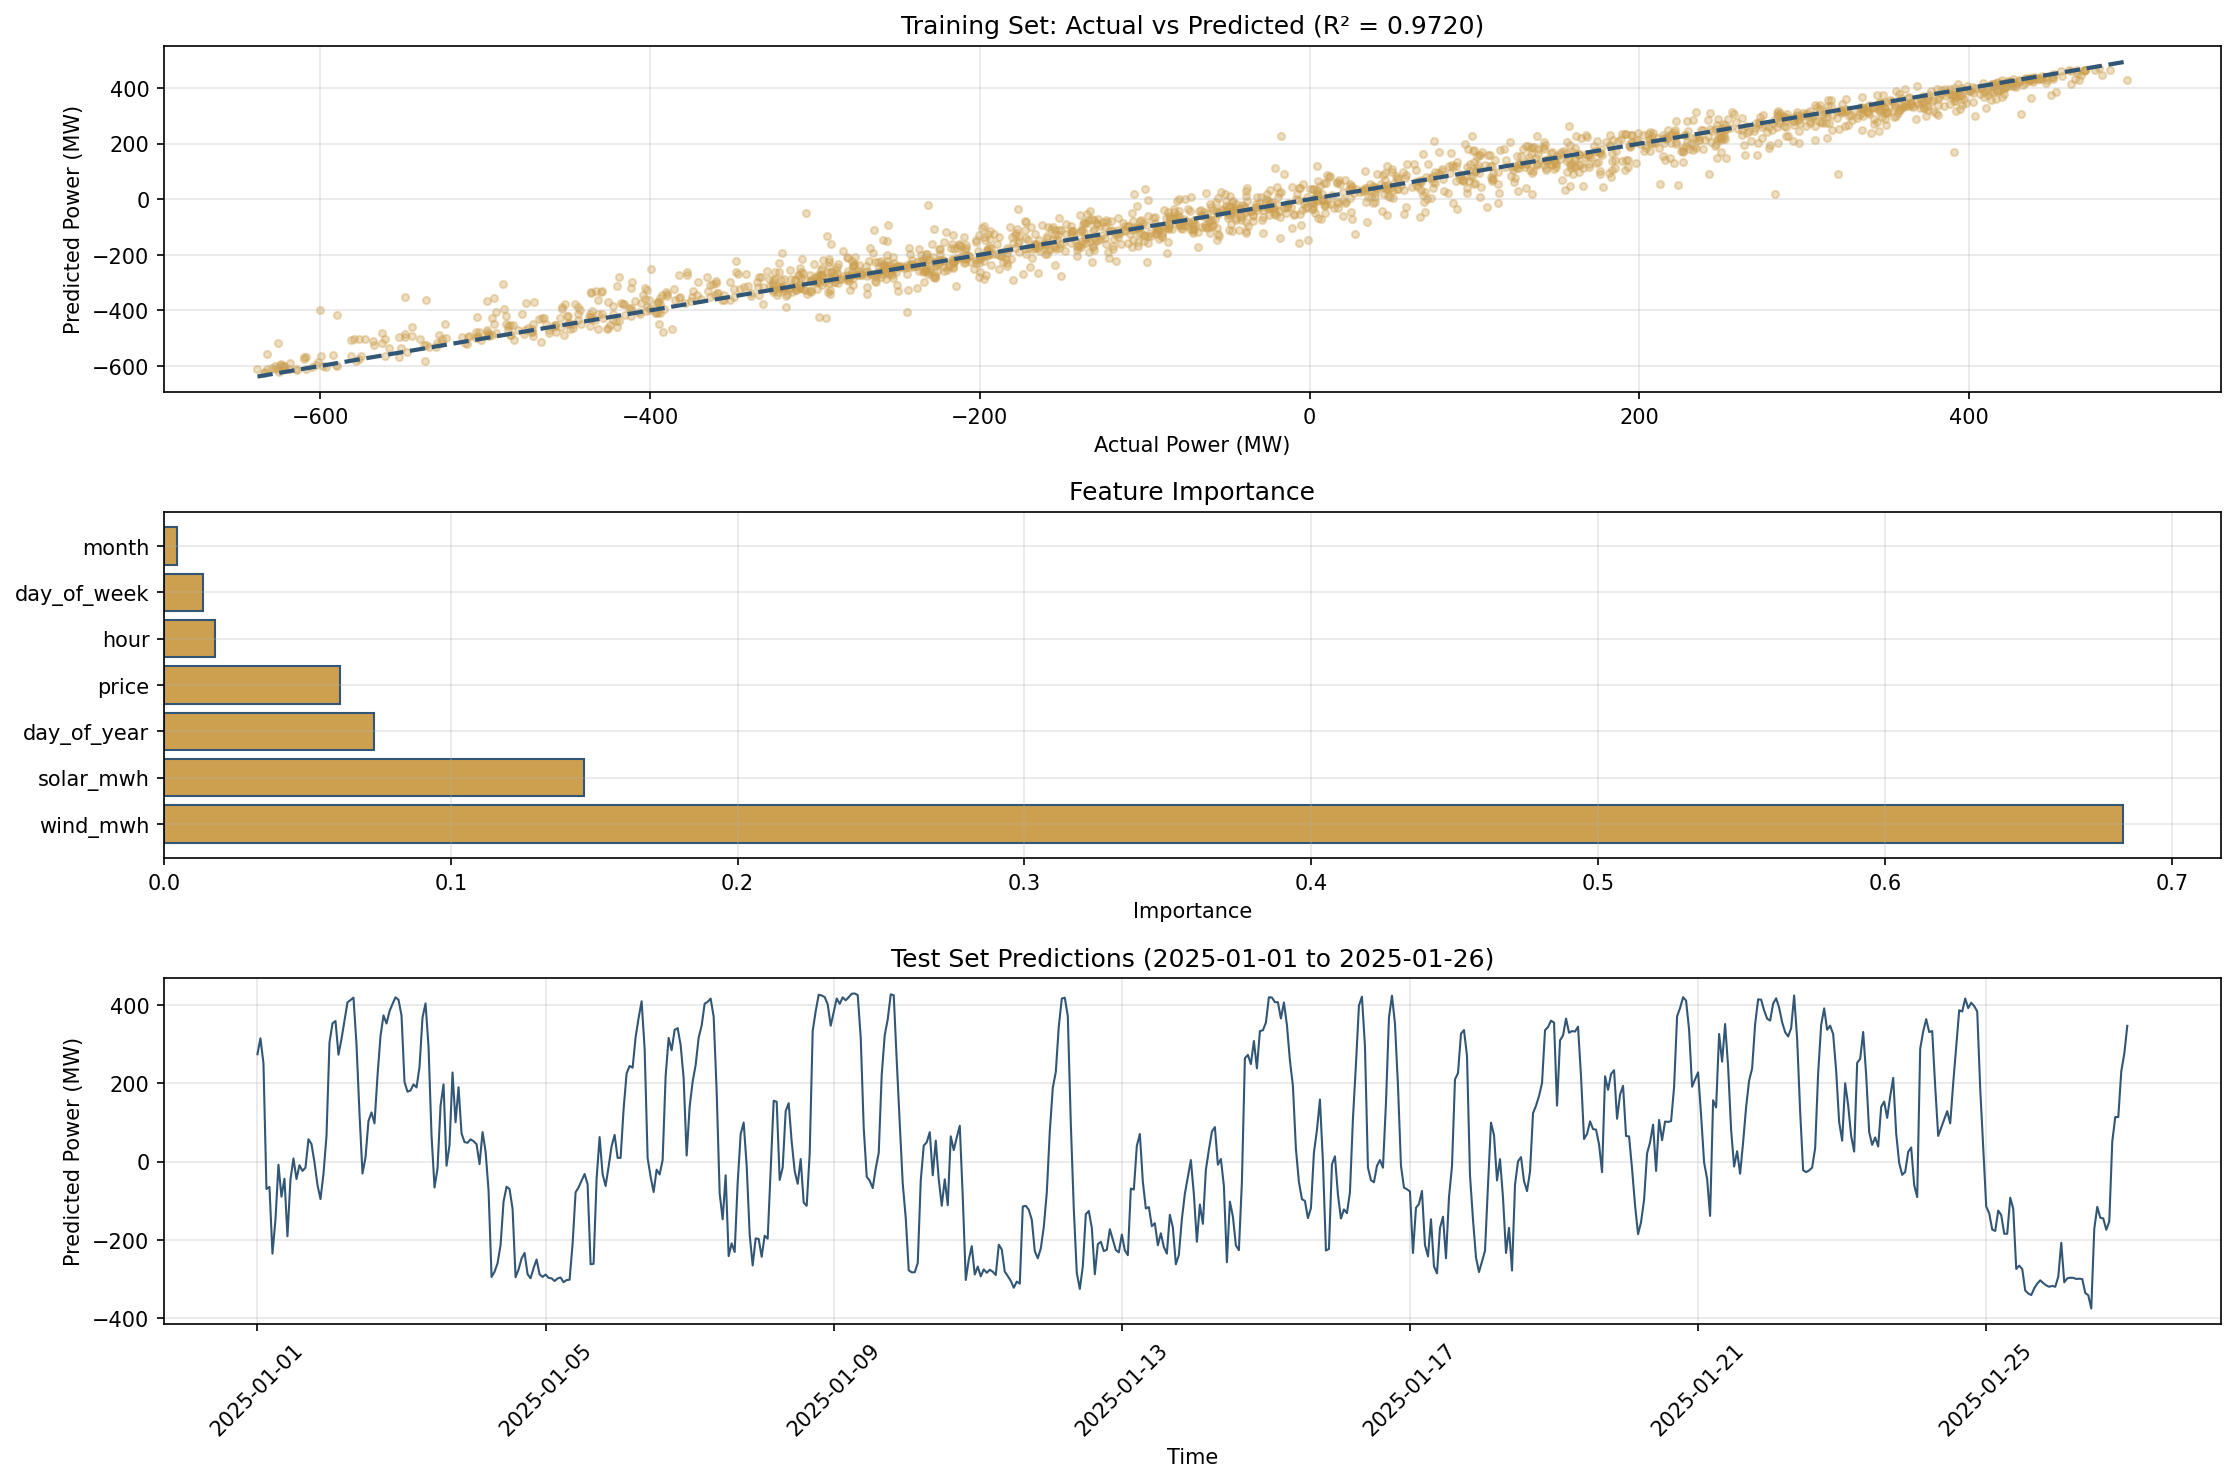Image resolution: width=2235 pixels, height=1482 pixels.
Task: Click the Actual Power (MW) axis label
Action: [x=1191, y=445]
